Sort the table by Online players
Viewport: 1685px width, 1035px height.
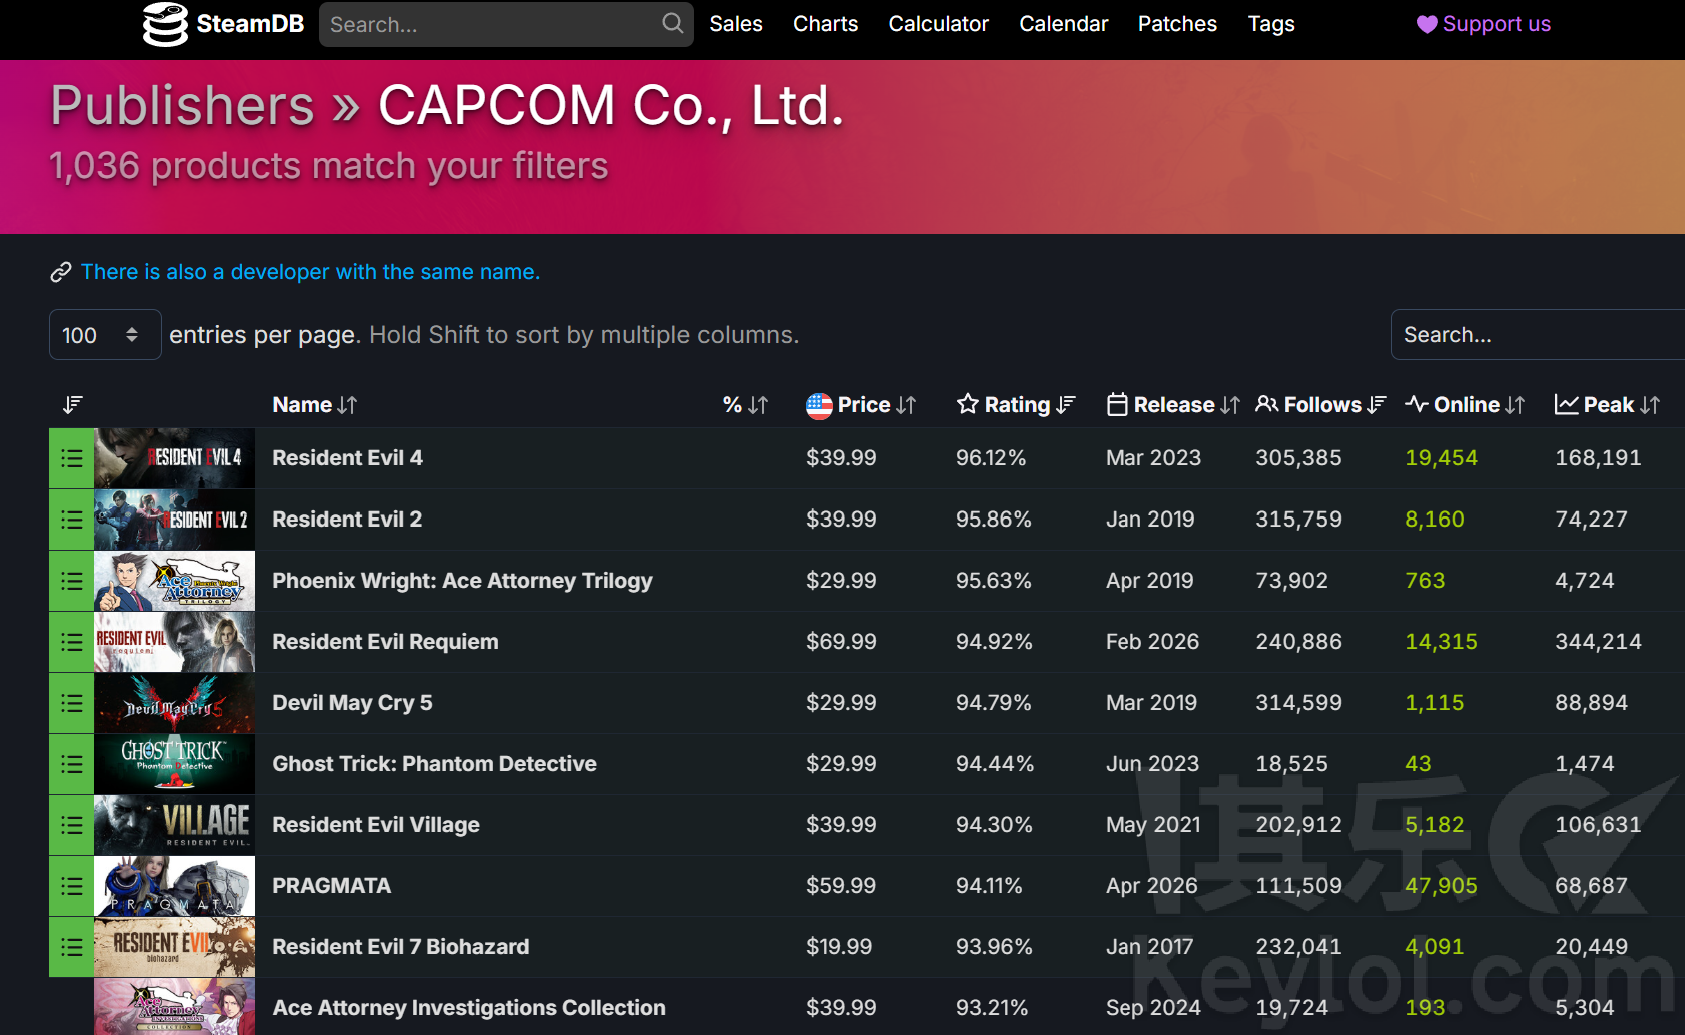coord(1465,404)
